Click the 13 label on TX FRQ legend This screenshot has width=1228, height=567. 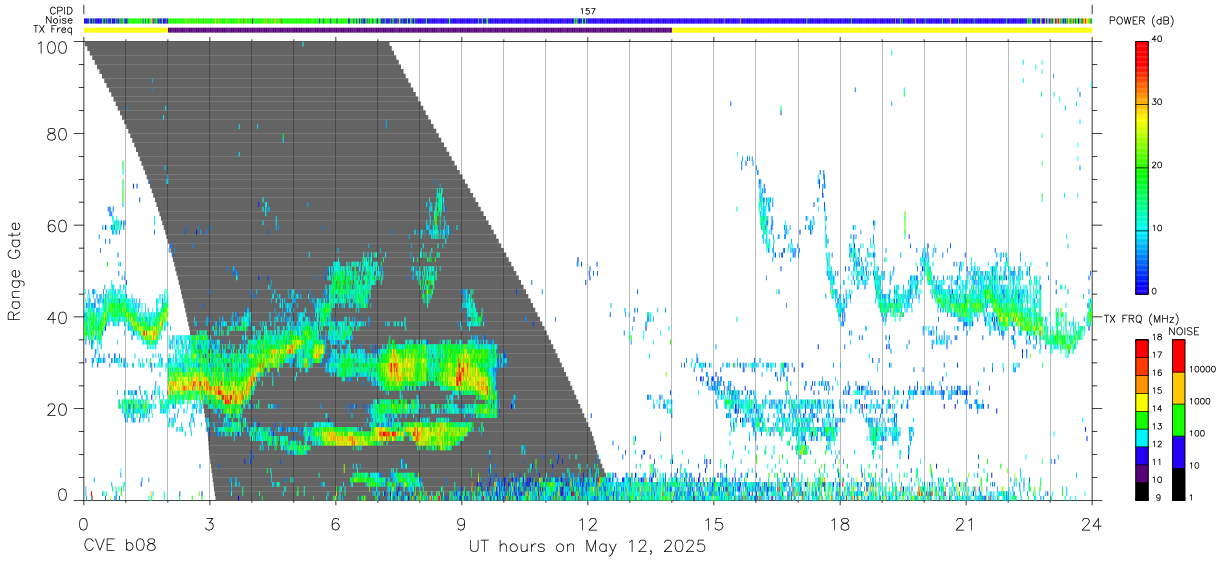[1155, 427]
